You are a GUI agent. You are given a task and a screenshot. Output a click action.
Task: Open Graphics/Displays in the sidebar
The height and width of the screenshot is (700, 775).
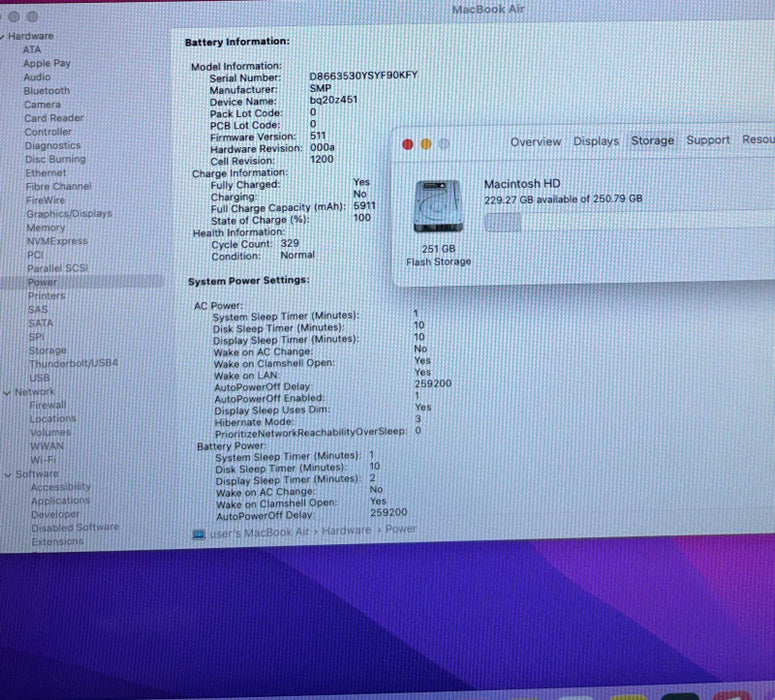[69, 214]
